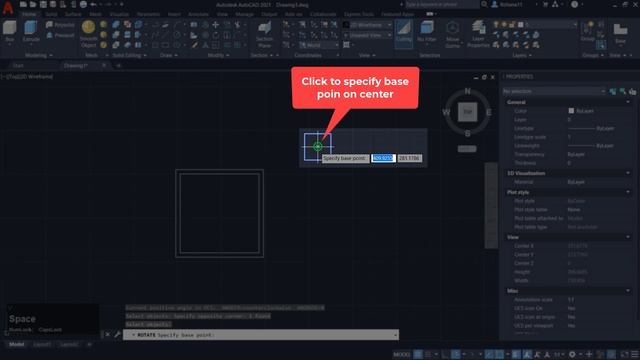Open workspace switching gear in status bar
Screen dimensions: 640x360
coord(572,354)
